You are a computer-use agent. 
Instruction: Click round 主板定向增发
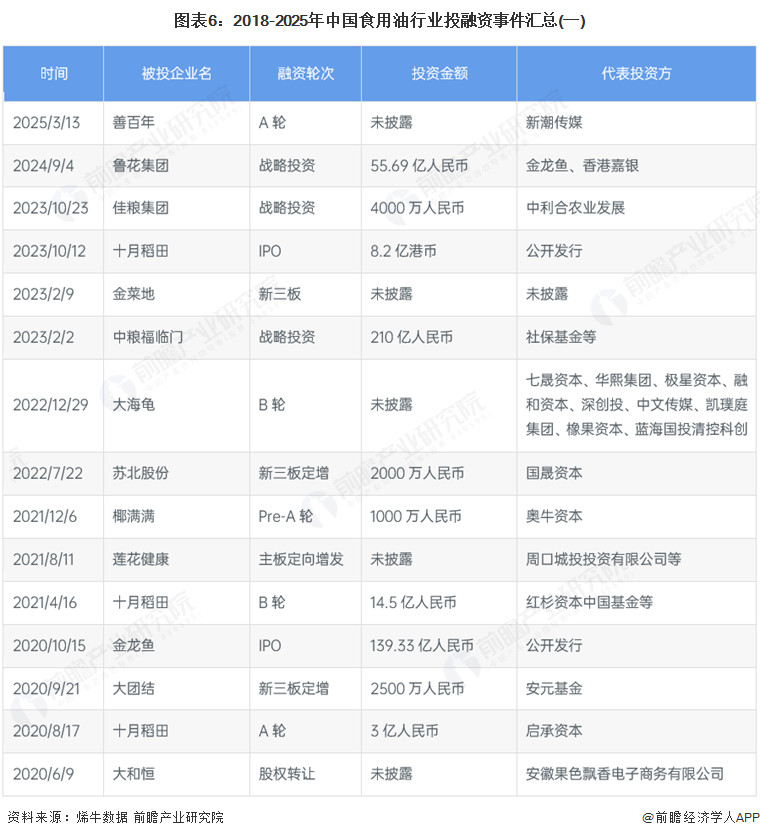point(301,560)
